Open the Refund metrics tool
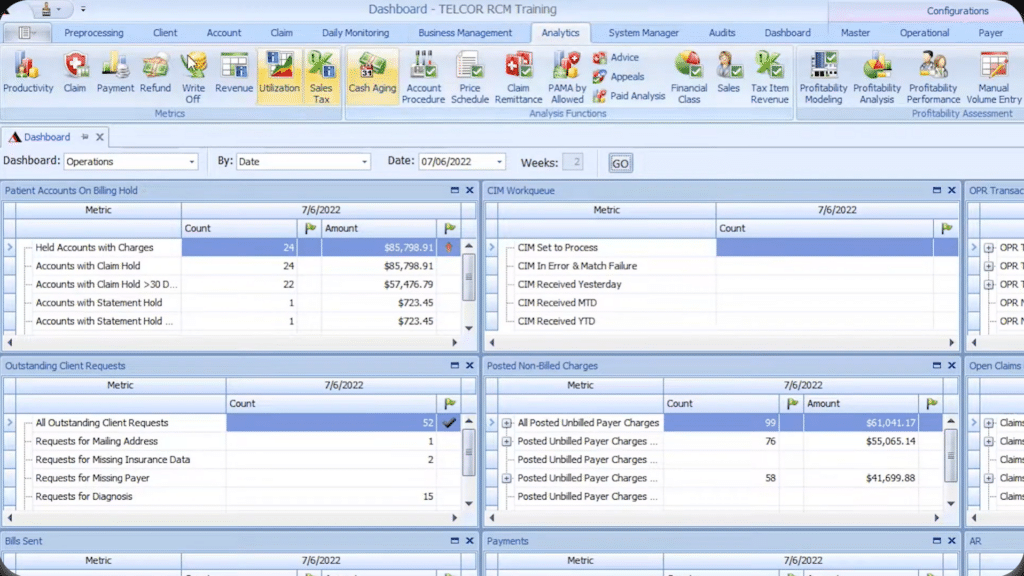This screenshot has height=576, width=1024. tap(155, 73)
